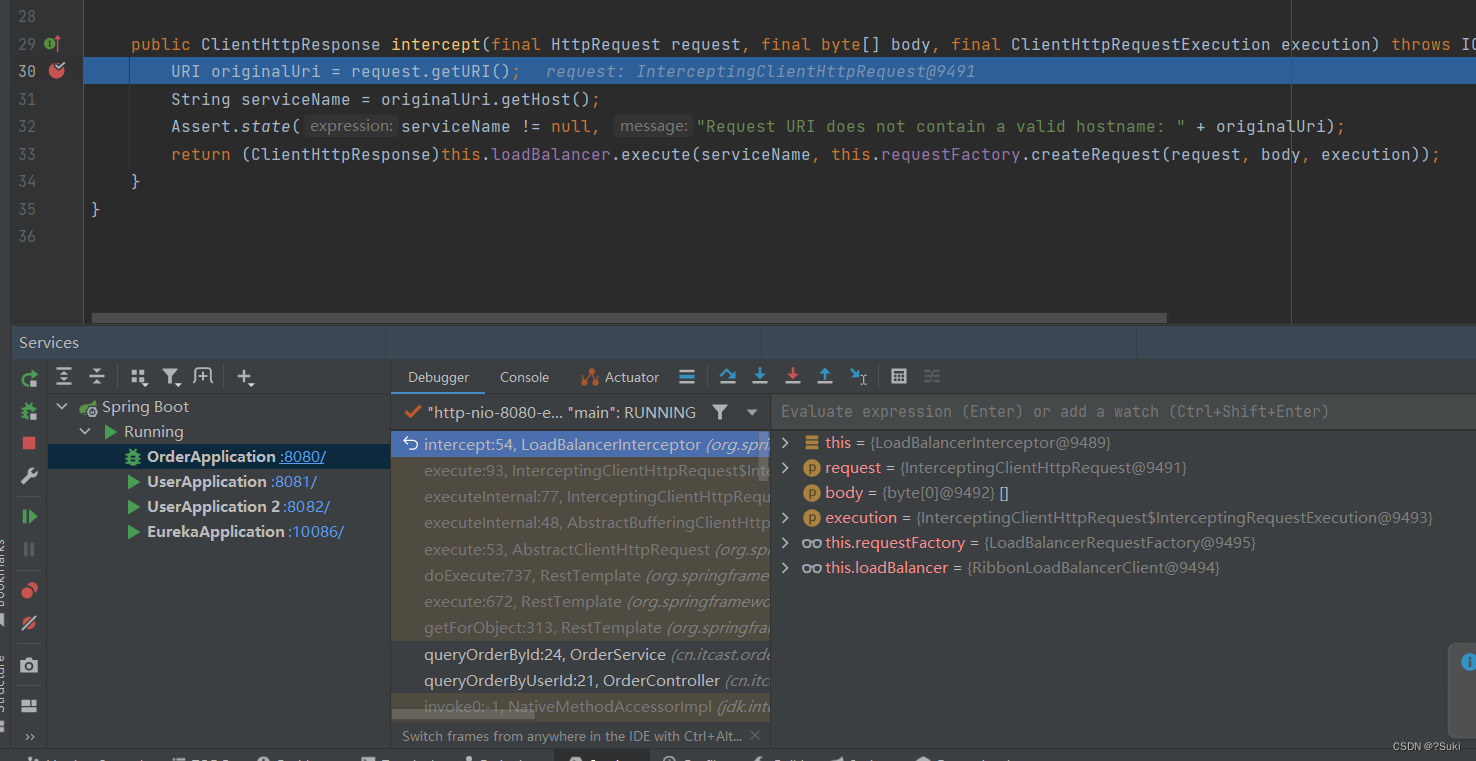Click the Restore Layout icon below camera
Image resolution: width=1476 pixels, height=761 pixels.
(29, 706)
